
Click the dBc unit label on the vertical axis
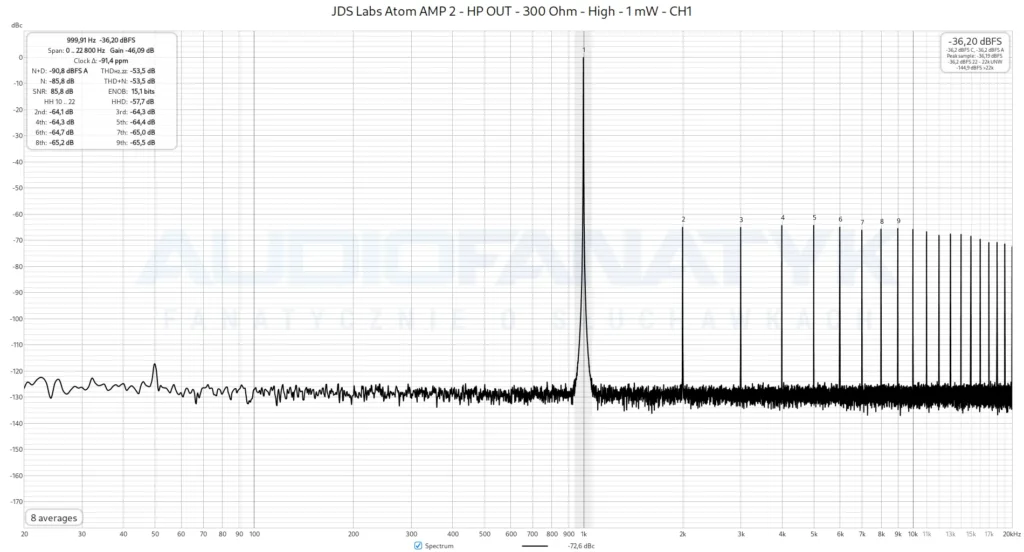(16, 25)
